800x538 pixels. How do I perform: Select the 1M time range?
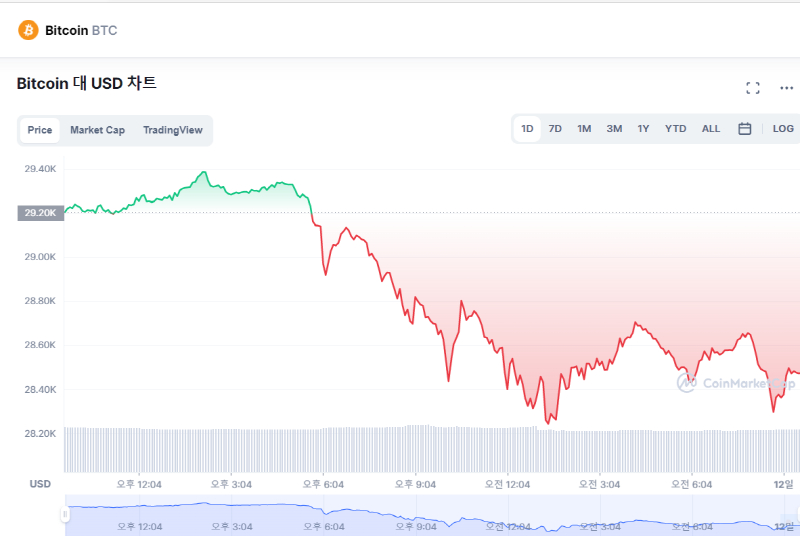click(x=584, y=129)
